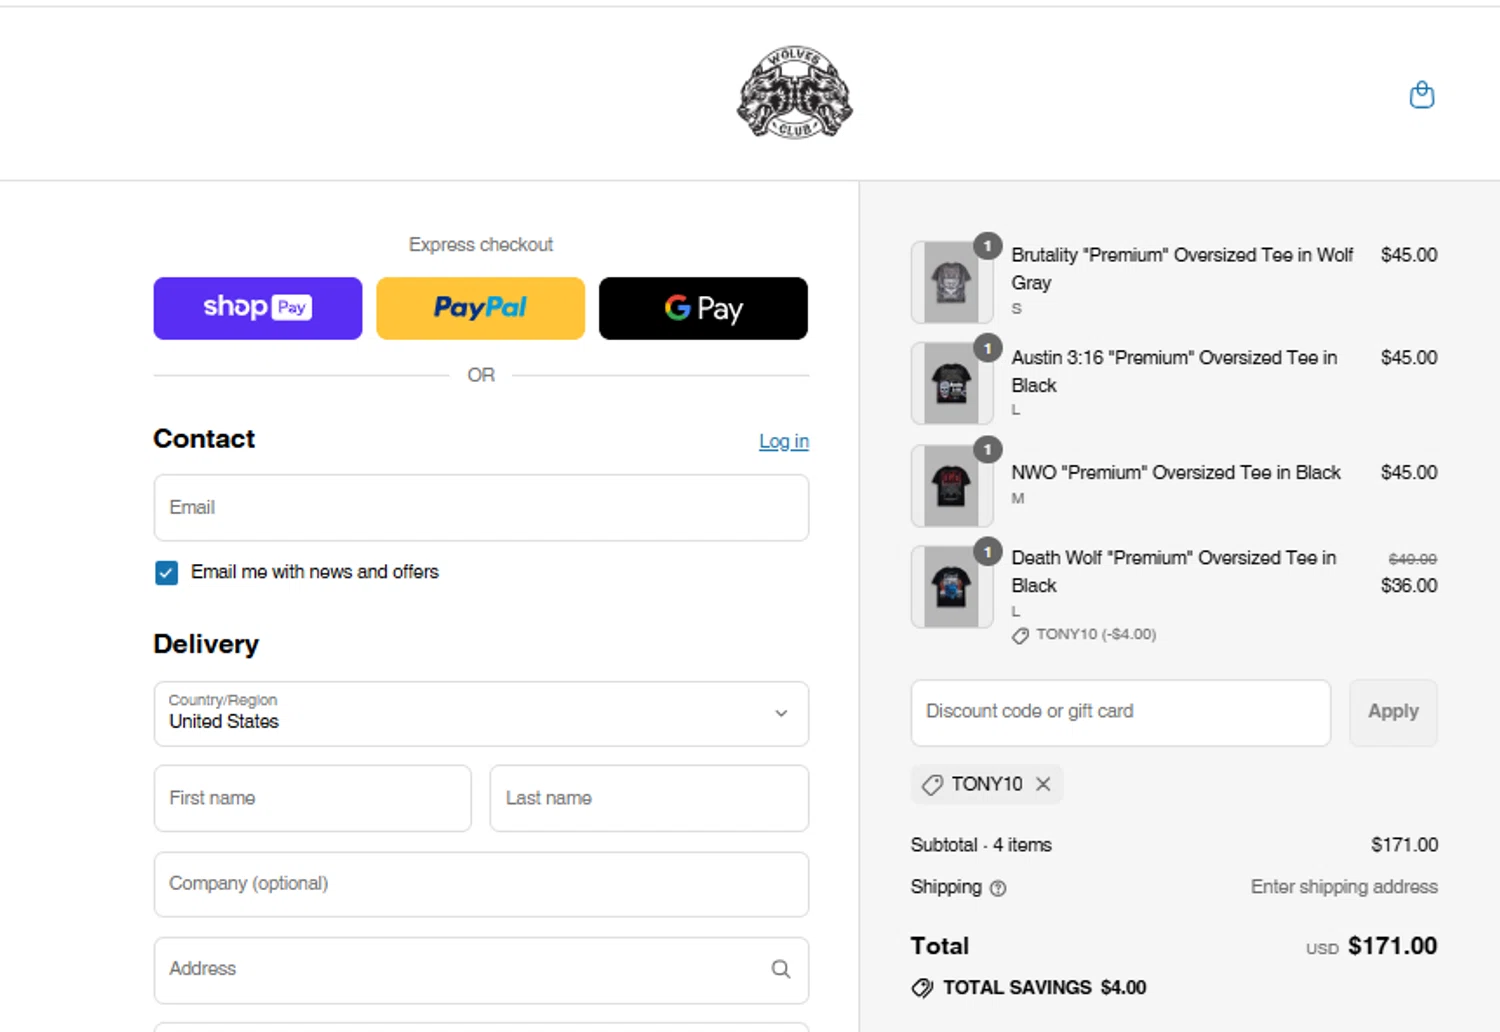
Task: Click the address search magnifier icon
Action: [x=781, y=969]
